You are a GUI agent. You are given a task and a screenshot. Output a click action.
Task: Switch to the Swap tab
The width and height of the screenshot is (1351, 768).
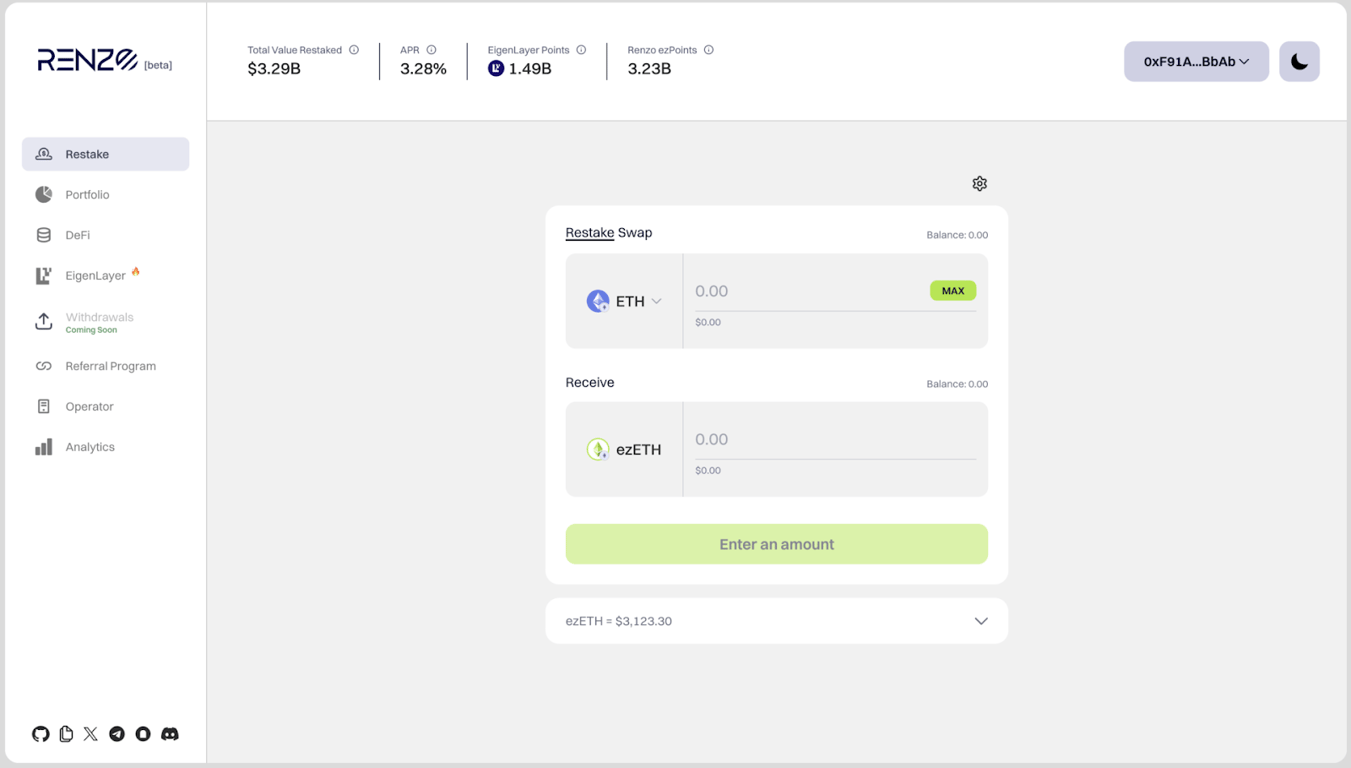635,233
